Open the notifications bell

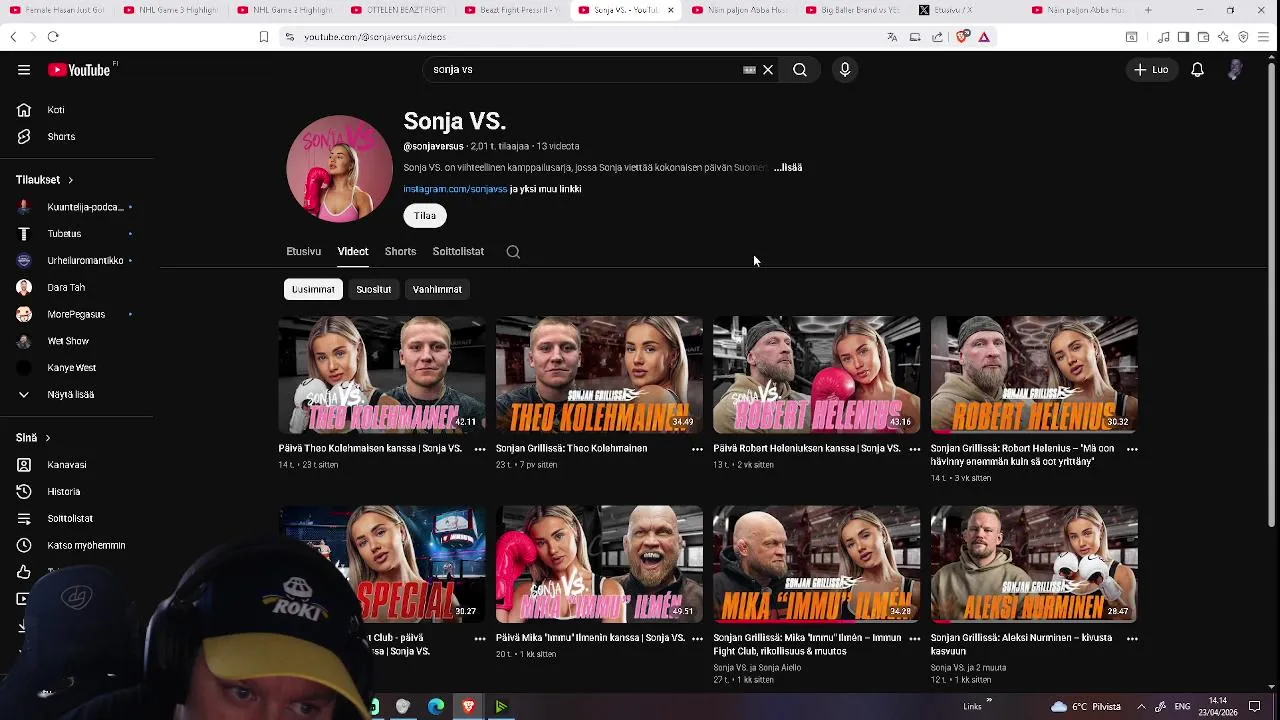click(1197, 70)
